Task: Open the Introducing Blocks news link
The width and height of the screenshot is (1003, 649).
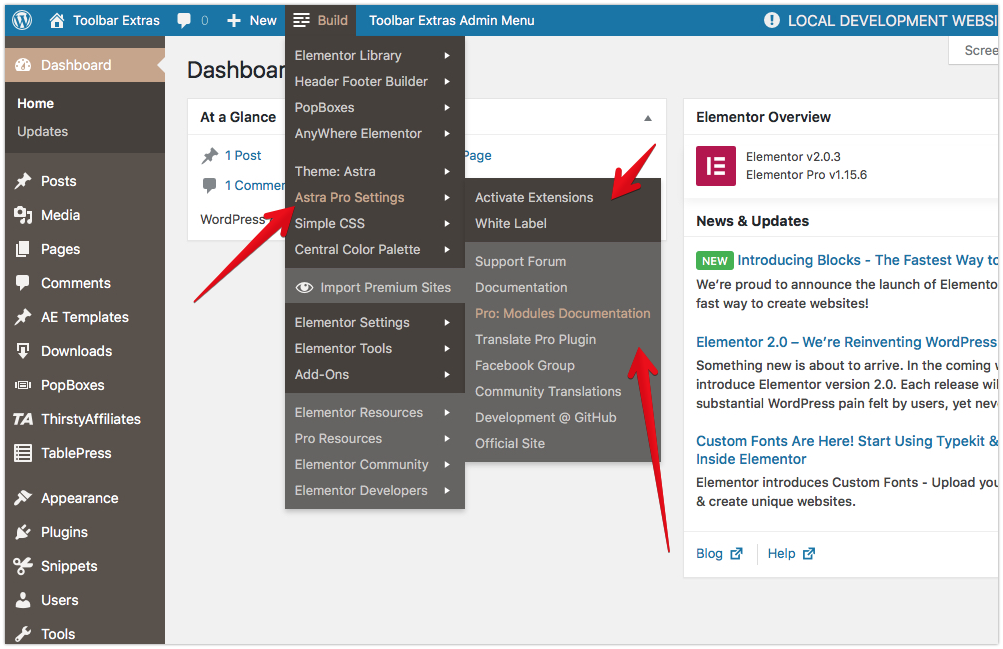Action: 867,260
